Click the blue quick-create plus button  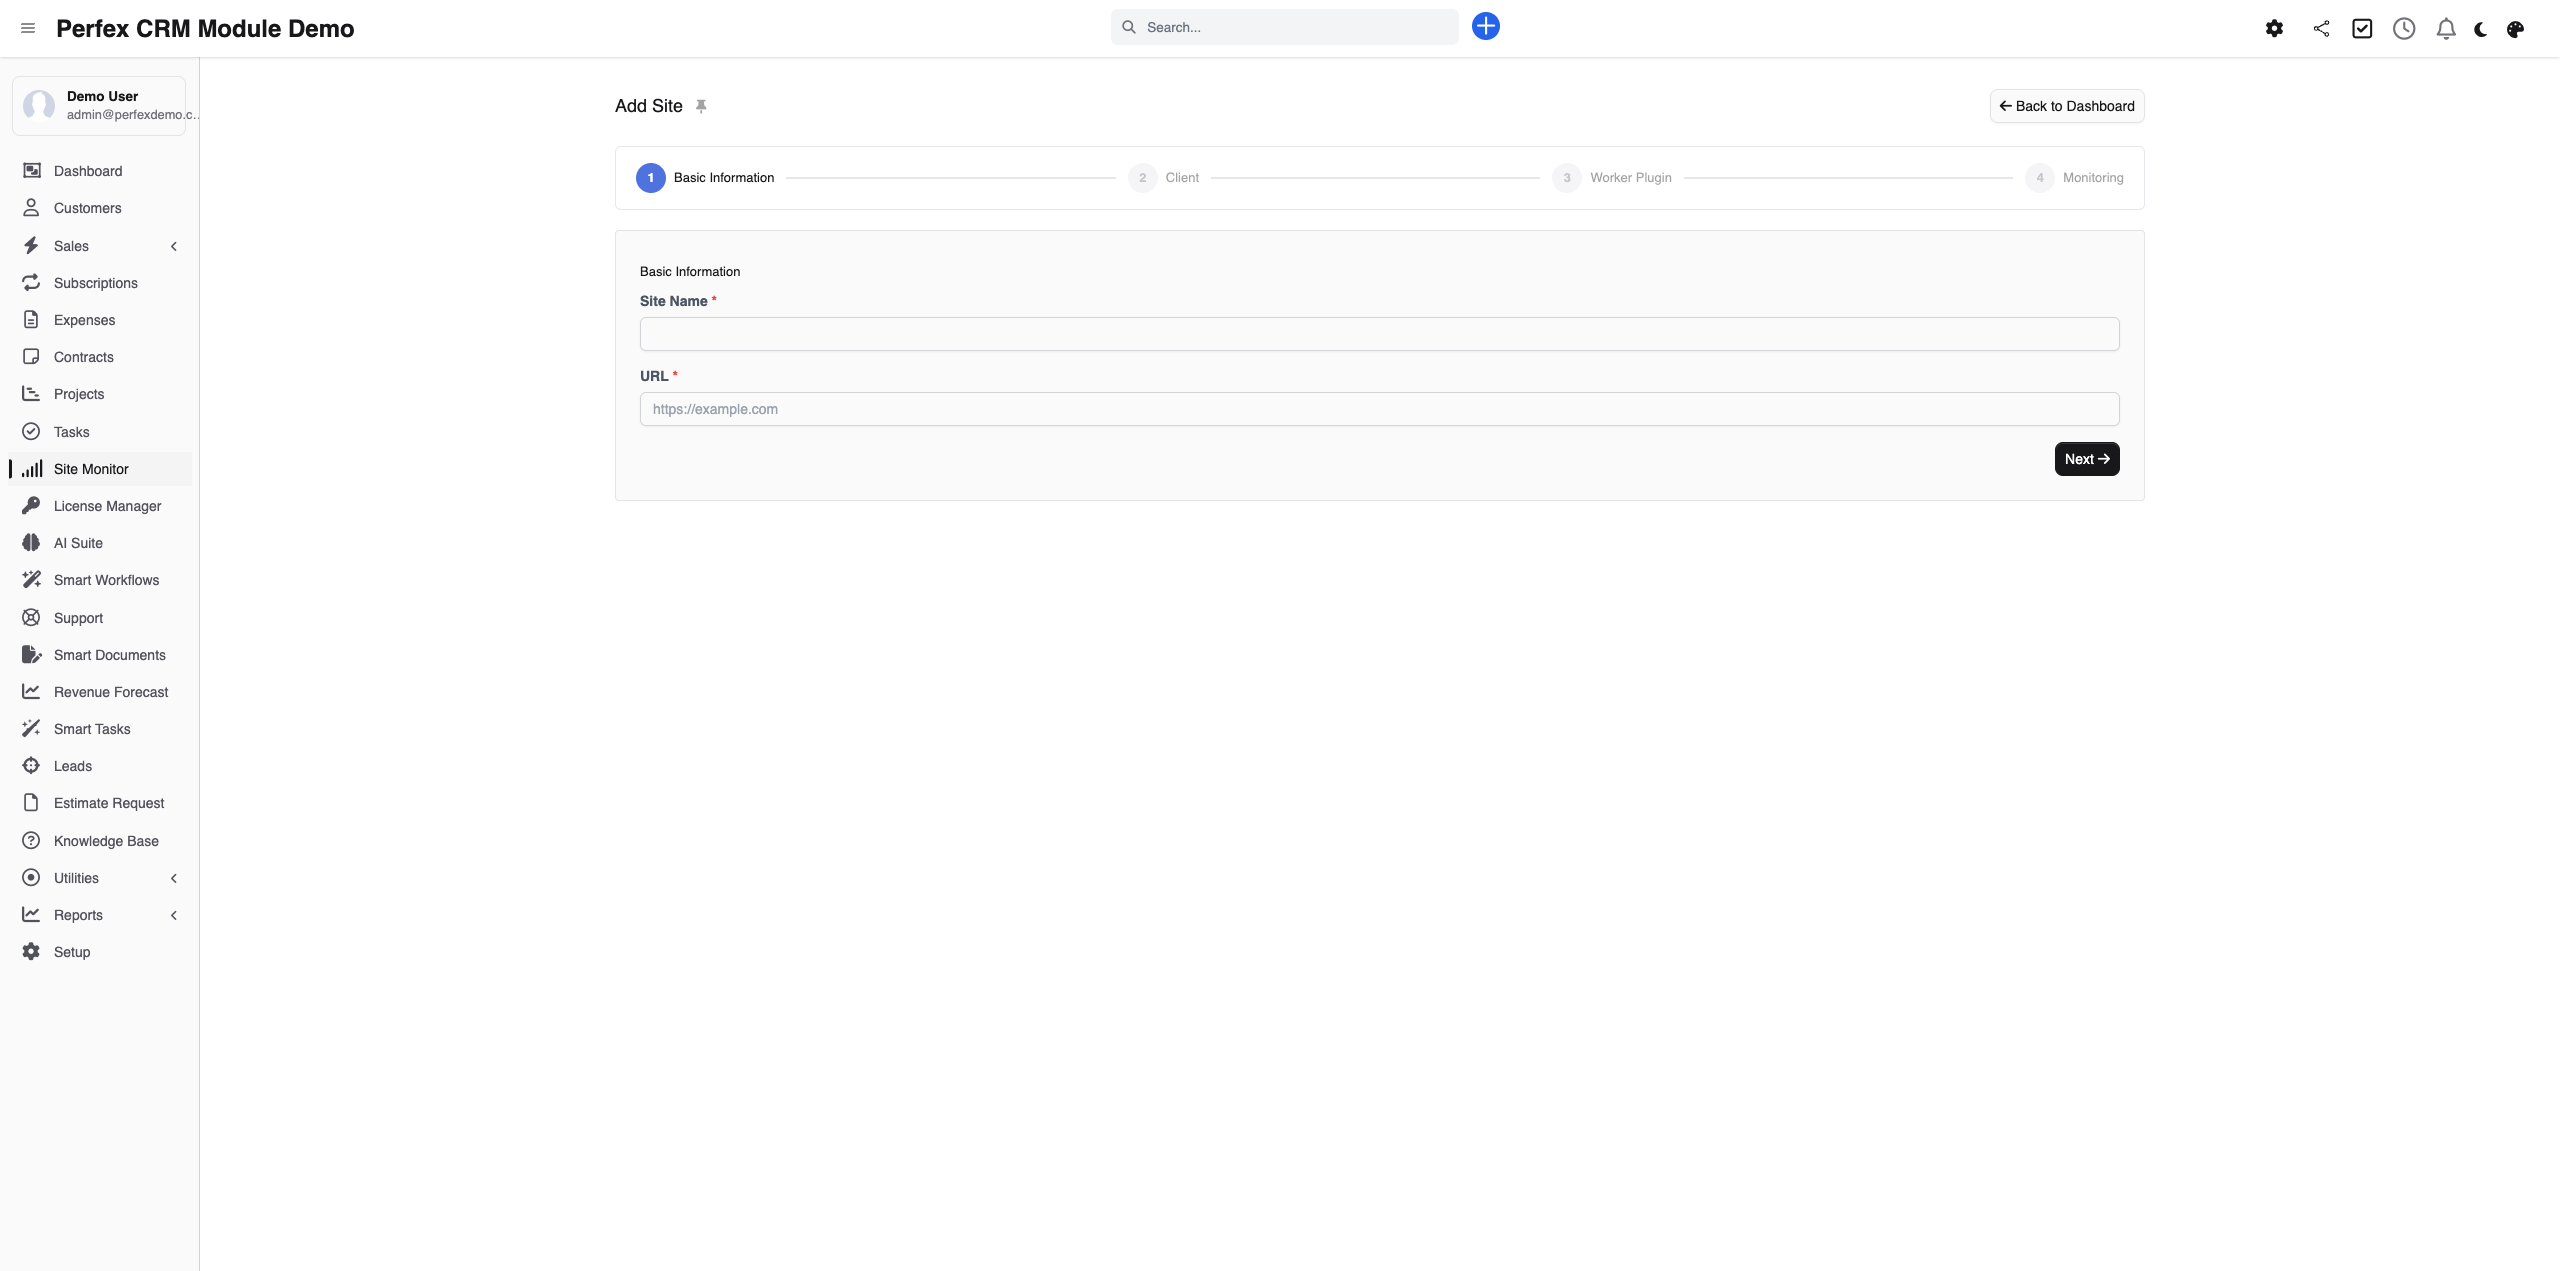coord(1486,27)
